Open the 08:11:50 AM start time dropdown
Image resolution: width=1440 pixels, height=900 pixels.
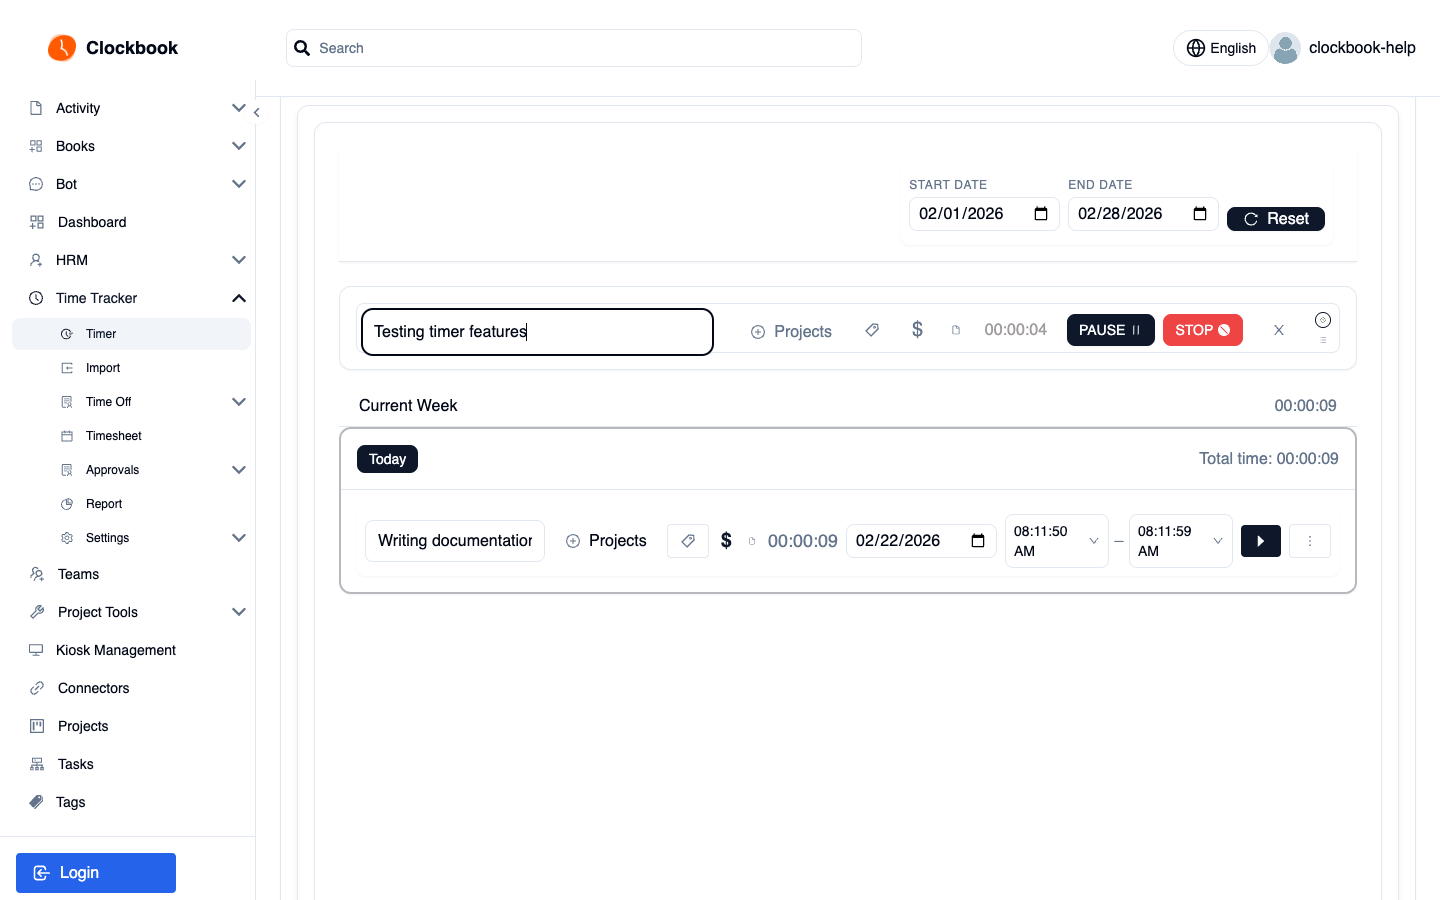coord(1057,541)
